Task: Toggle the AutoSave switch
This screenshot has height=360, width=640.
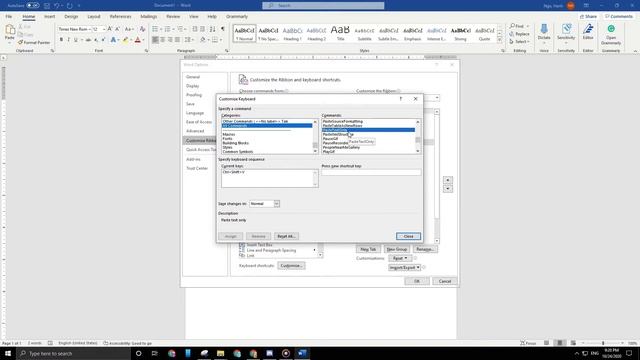Action: click(x=33, y=5)
